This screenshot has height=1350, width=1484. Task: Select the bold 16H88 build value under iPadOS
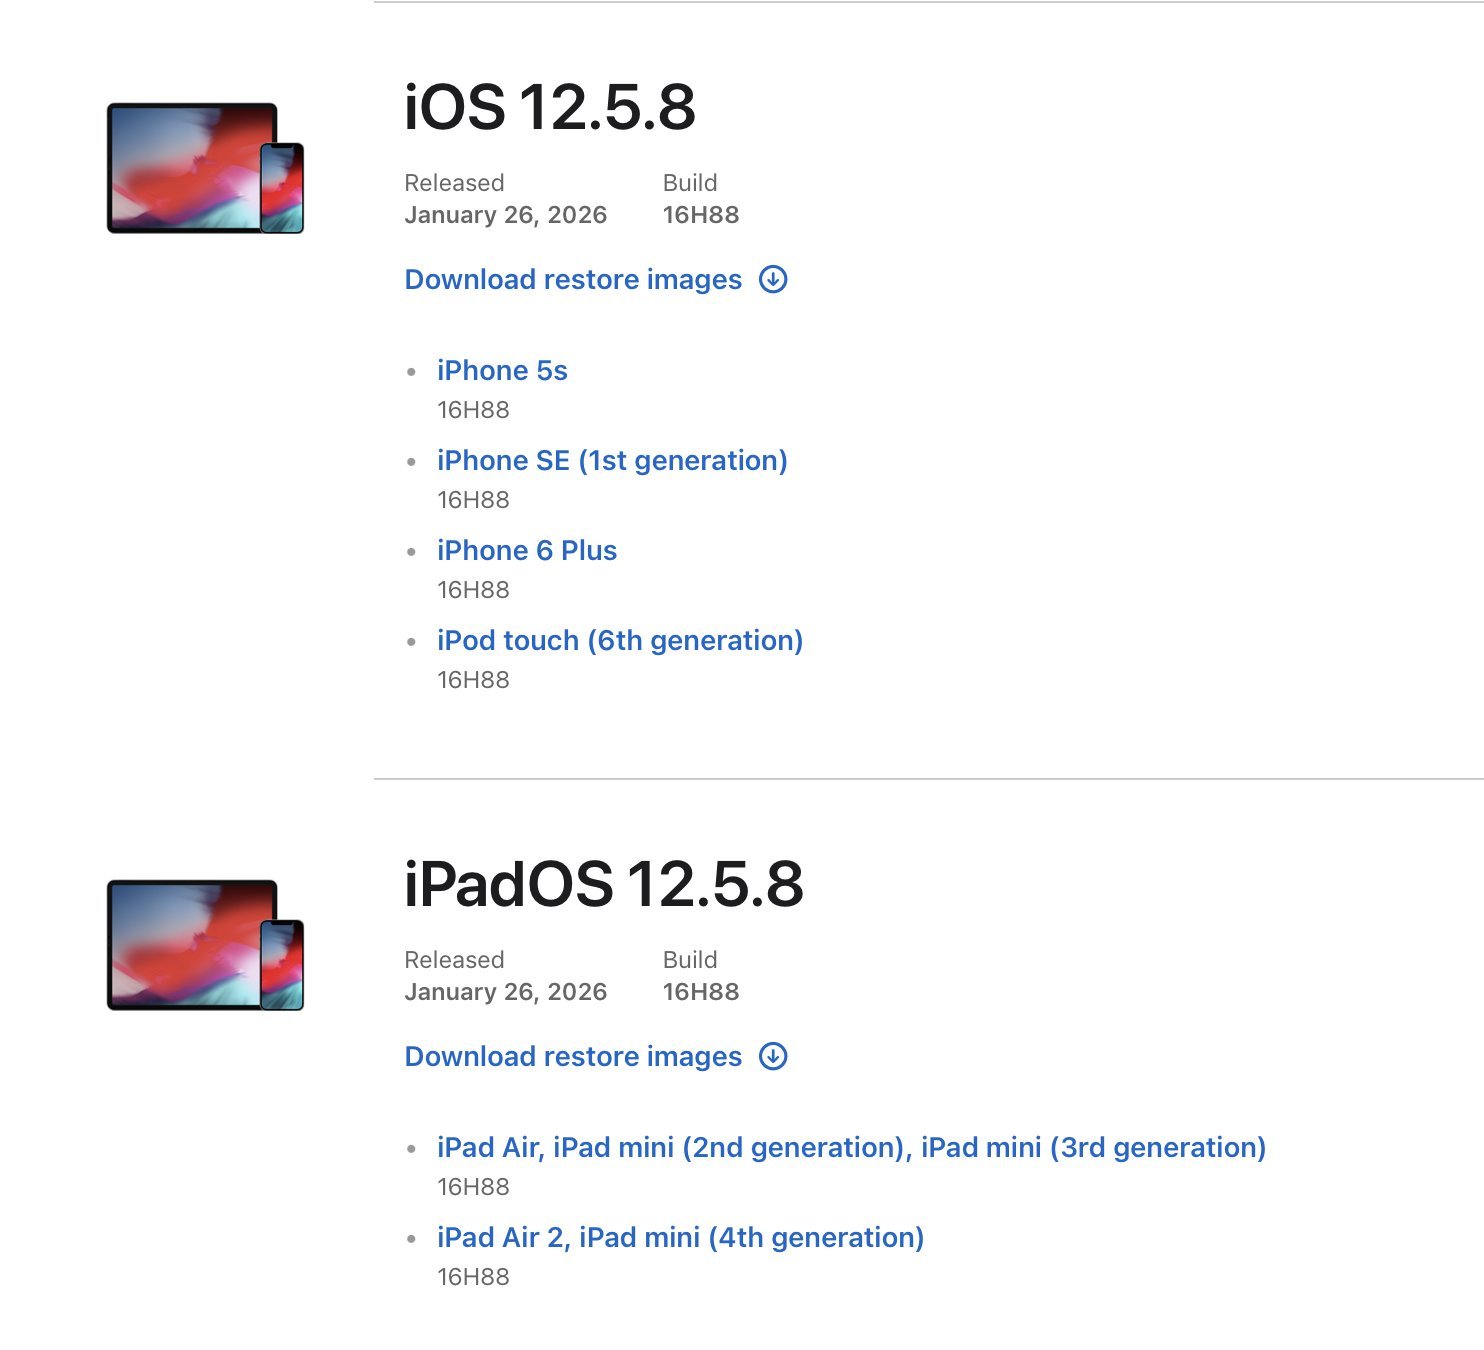[701, 992]
